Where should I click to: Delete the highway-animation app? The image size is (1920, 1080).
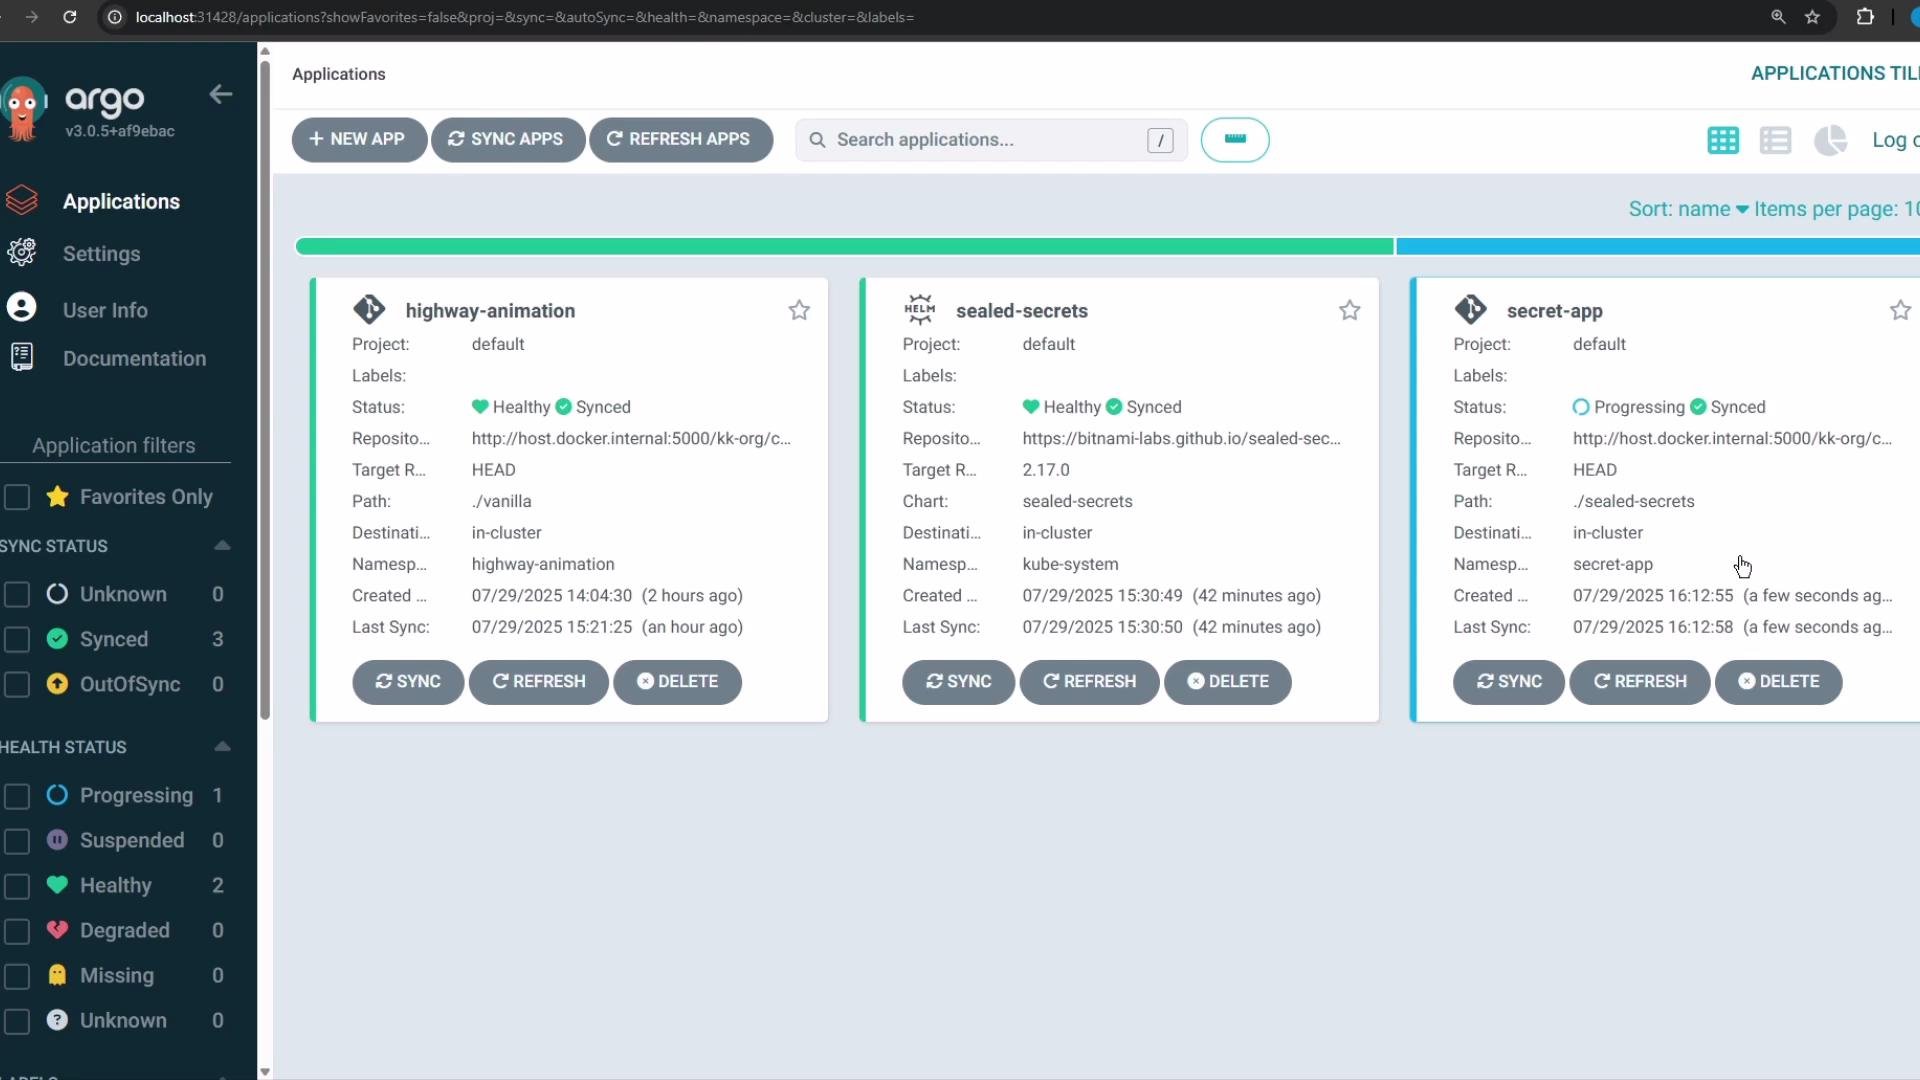(x=678, y=682)
